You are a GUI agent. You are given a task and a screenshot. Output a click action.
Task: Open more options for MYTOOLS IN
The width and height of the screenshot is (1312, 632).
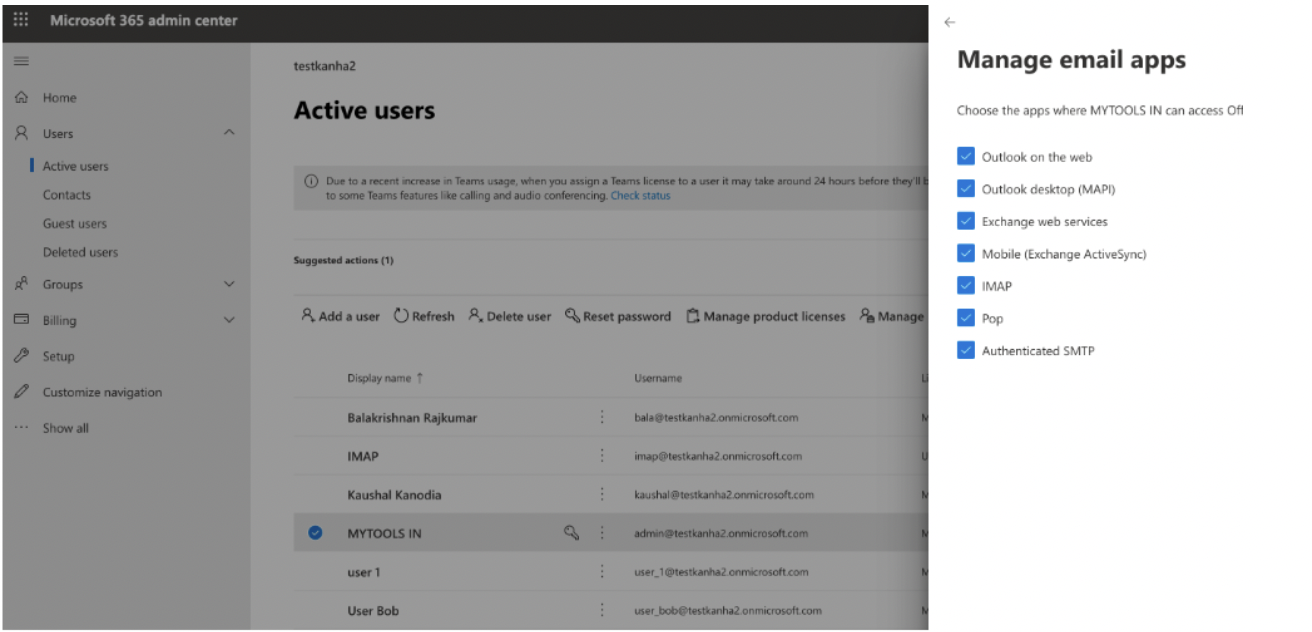tap(602, 533)
